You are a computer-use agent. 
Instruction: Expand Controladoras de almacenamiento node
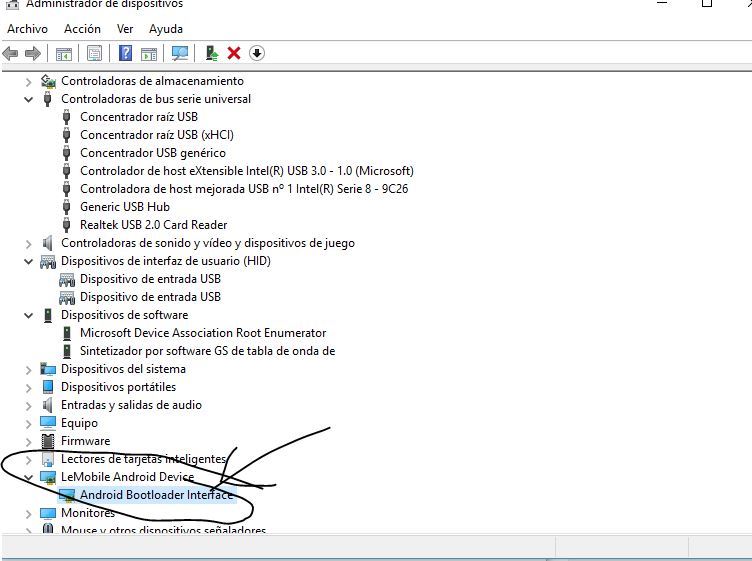pos(29,81)
